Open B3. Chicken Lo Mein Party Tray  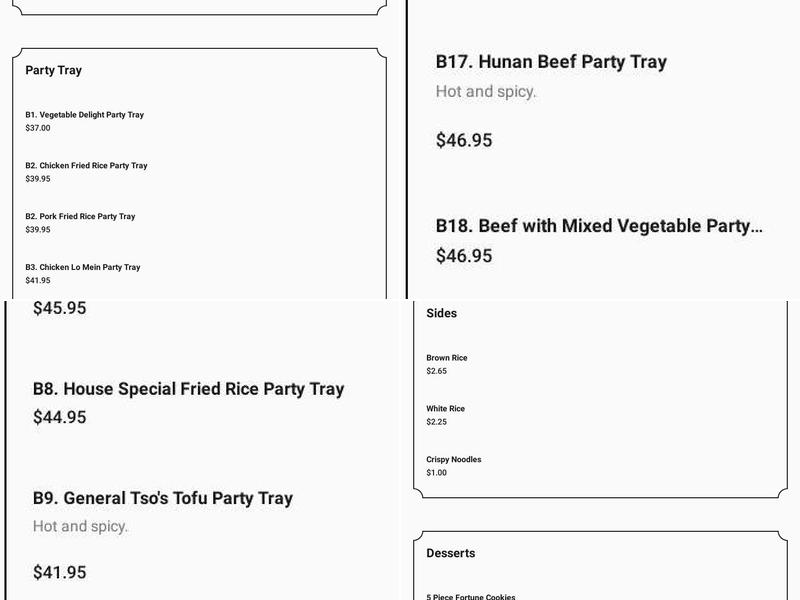83,268
